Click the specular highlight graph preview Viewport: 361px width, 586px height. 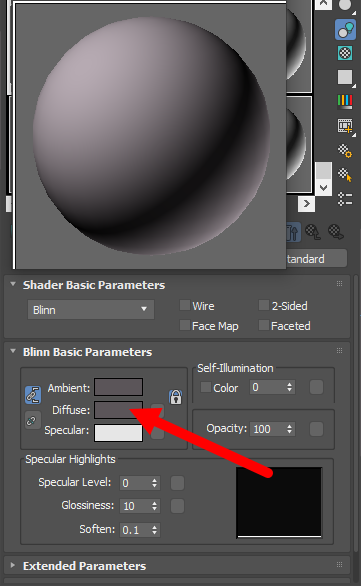click(279, 502)
